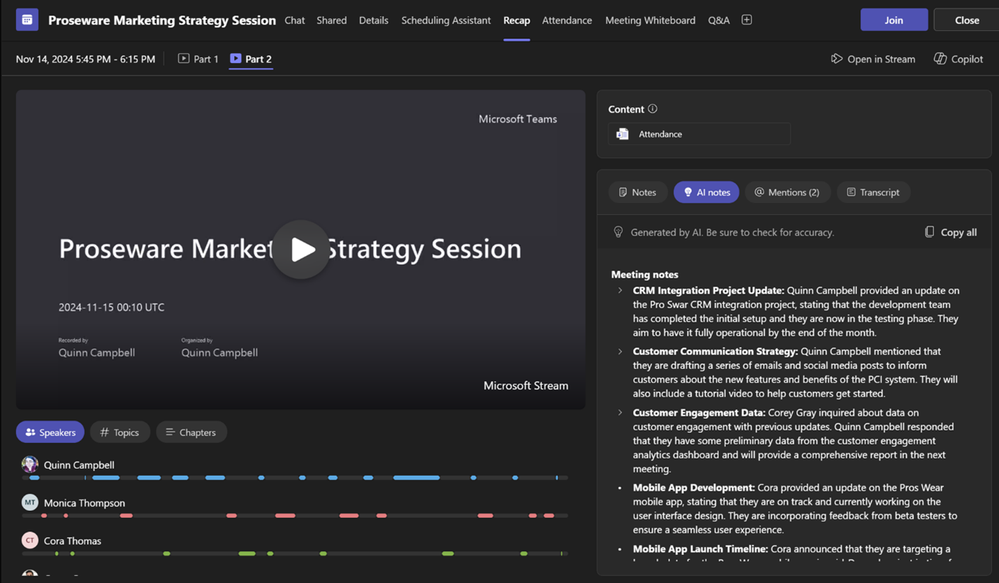Copy all AI notes
This screenshot has width=999, height=583.
point(951,232)
